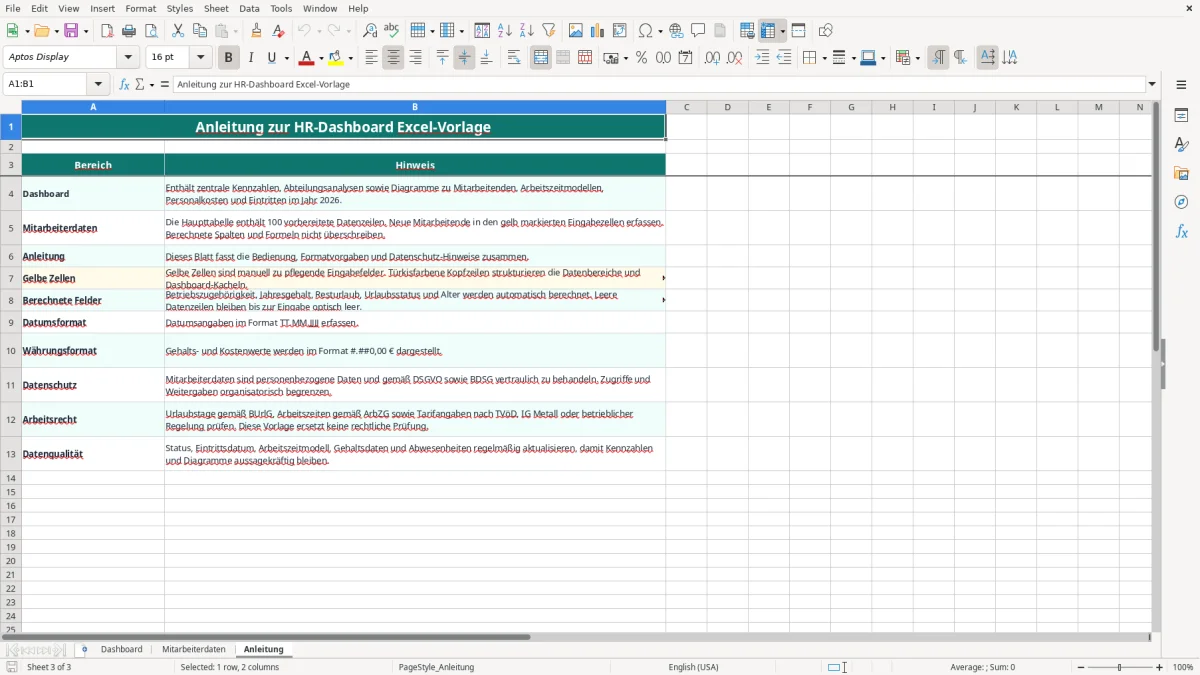Toggle Center Horizontally alignment
This screenshot has width=1200, height=675.
(393, 58)
